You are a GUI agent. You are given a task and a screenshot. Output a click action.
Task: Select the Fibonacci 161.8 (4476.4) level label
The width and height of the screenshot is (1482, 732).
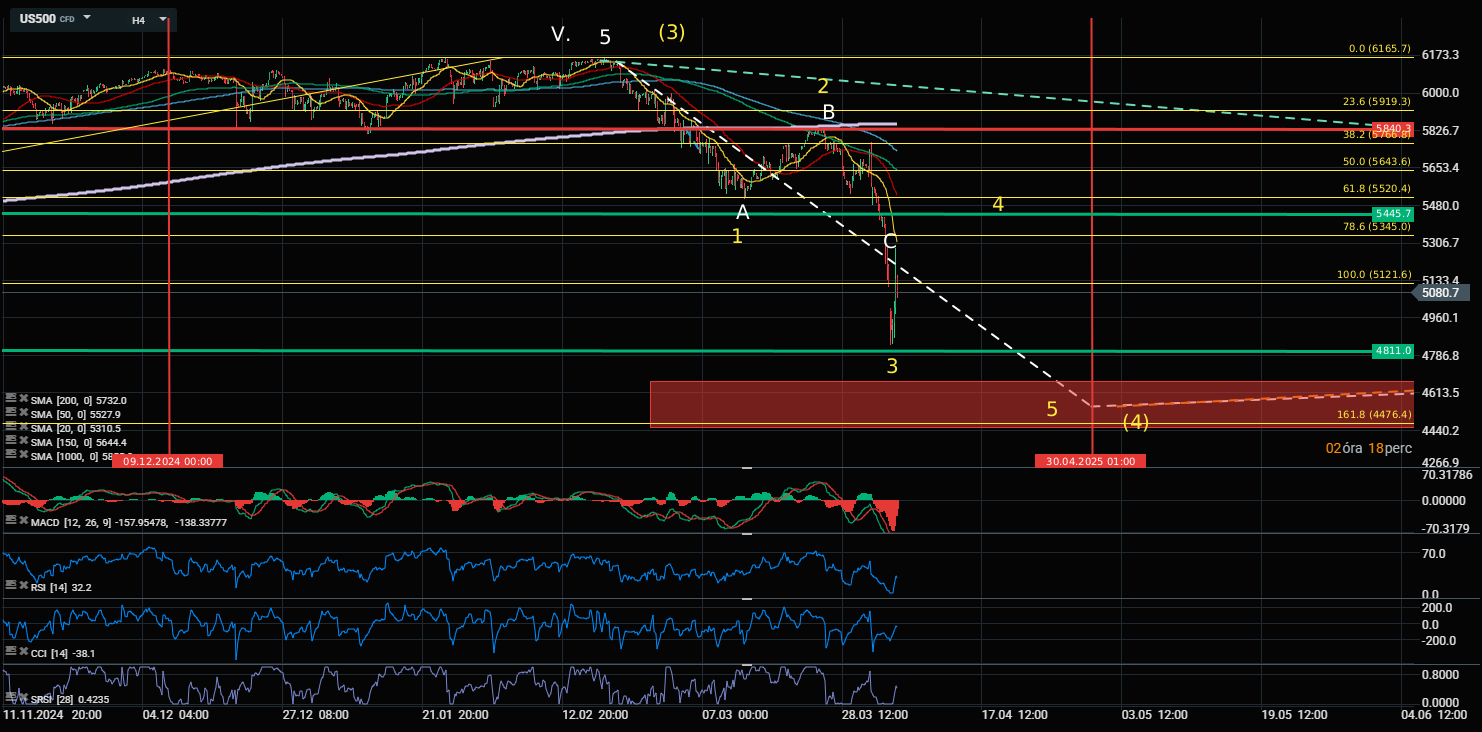tap(1374, 414)
